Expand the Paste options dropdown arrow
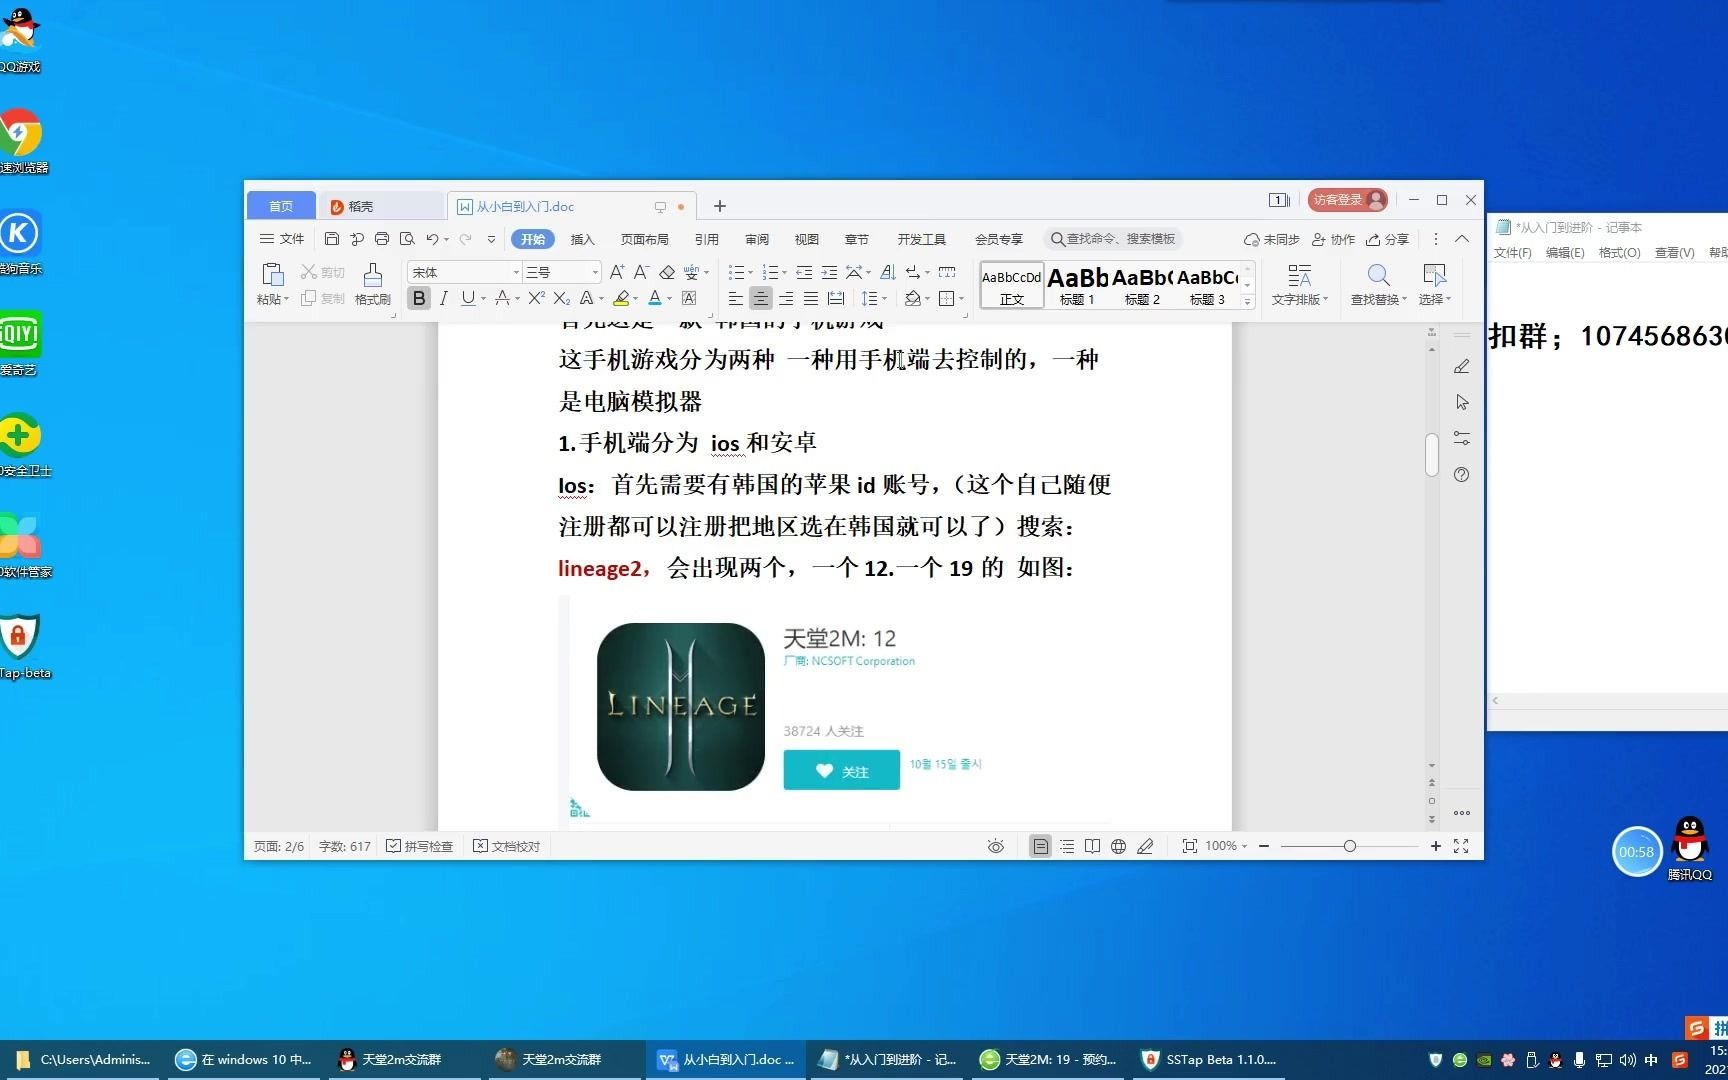Viewport: 1728px width, 1080px height. (286, 299)
